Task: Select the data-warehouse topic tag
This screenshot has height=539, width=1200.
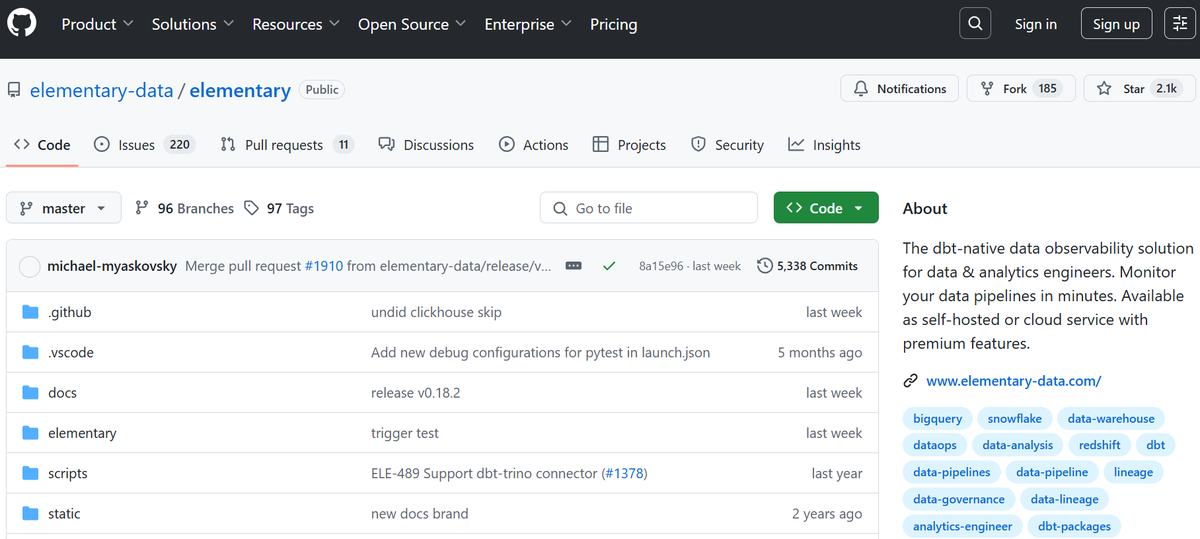Action: 1111,419
